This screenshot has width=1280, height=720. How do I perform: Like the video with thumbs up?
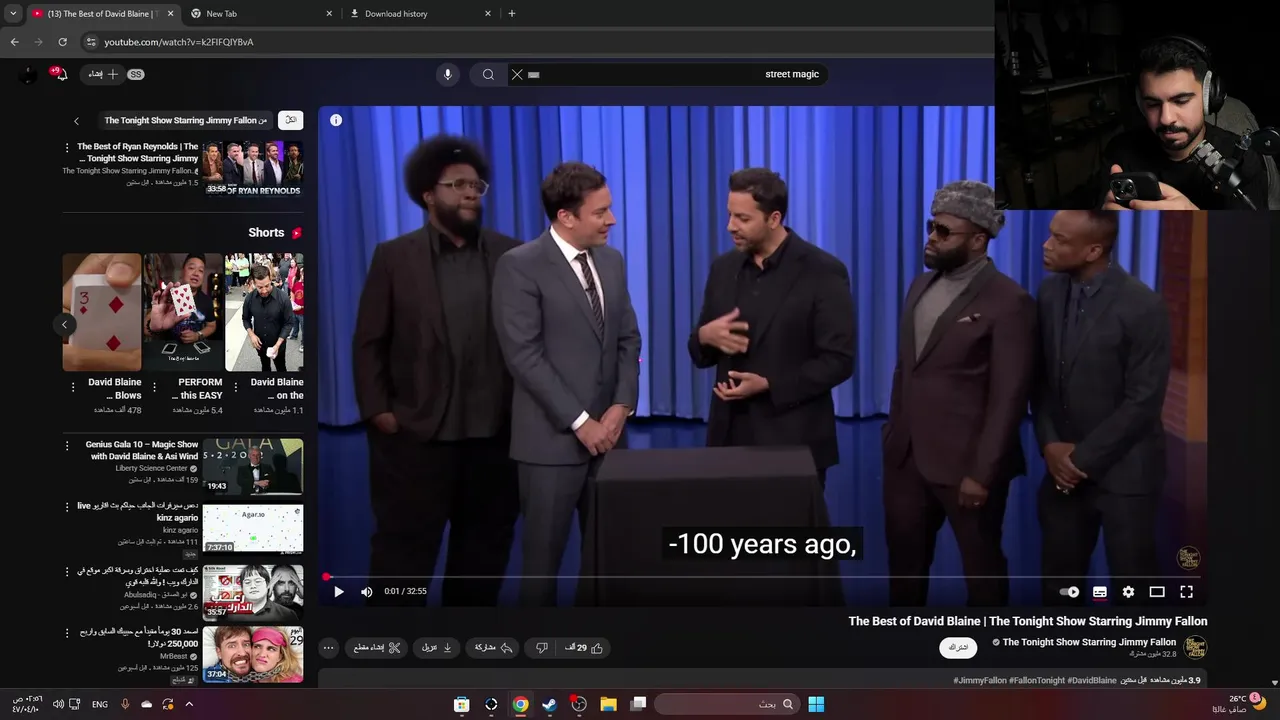click(584, 648)
